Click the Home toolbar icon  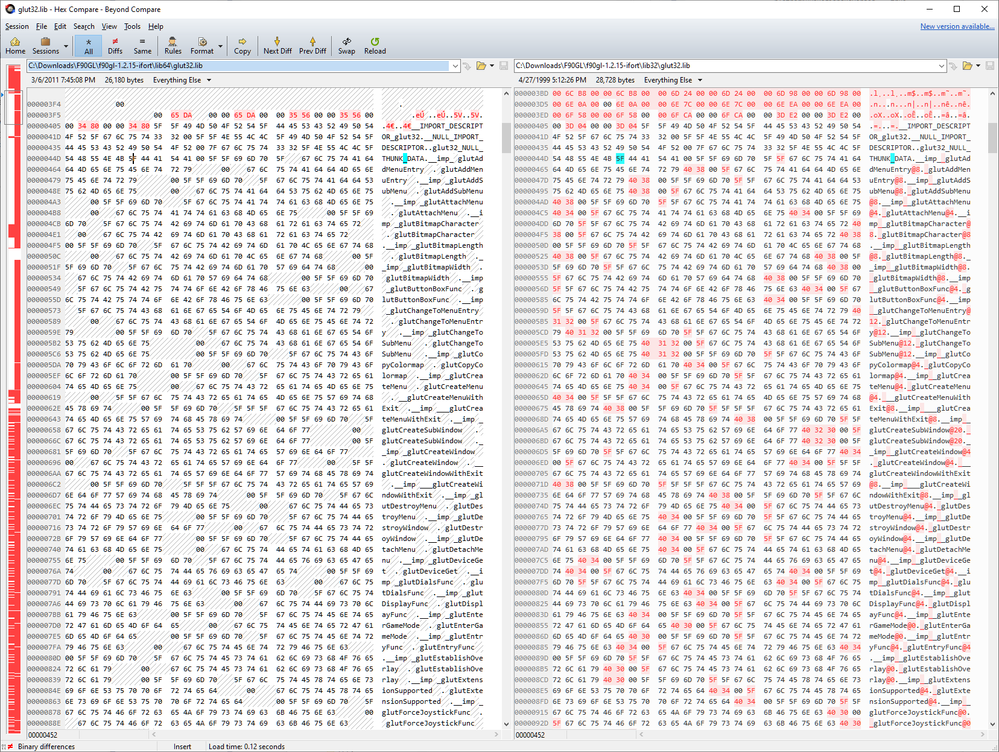15,45
